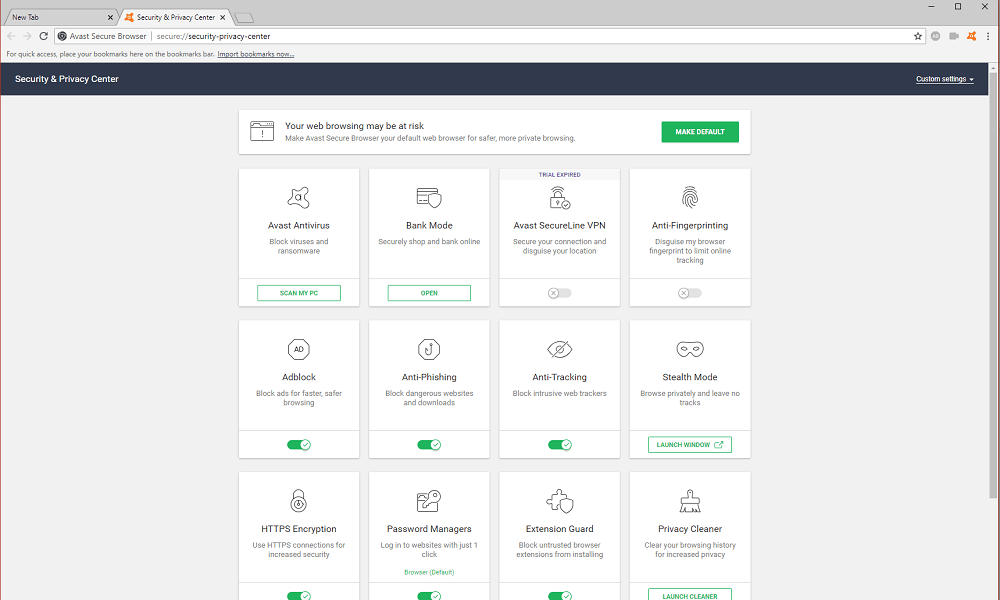The image size is (1000, 600).
Task: Click the Stealth Mode title text
Action: (690, 377)
